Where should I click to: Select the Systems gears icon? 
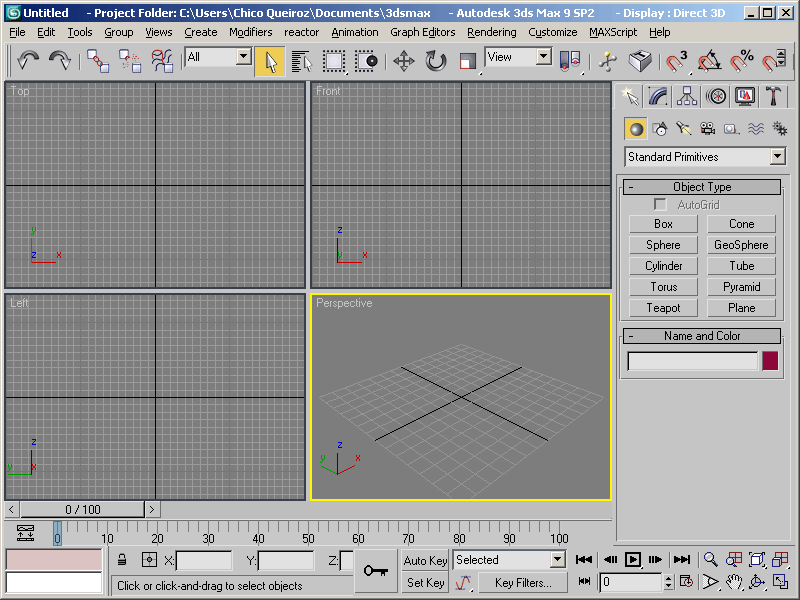(x=780, y=129)
